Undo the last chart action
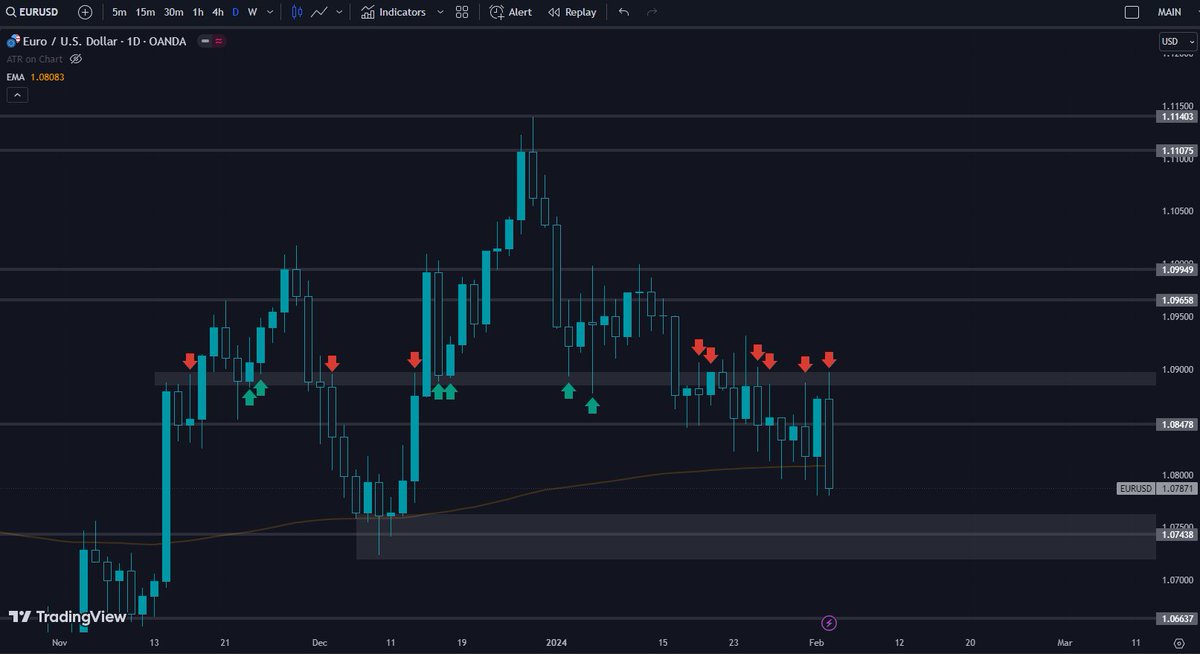This screenshot has width=1200, height=654. click(x=625, y=12)
